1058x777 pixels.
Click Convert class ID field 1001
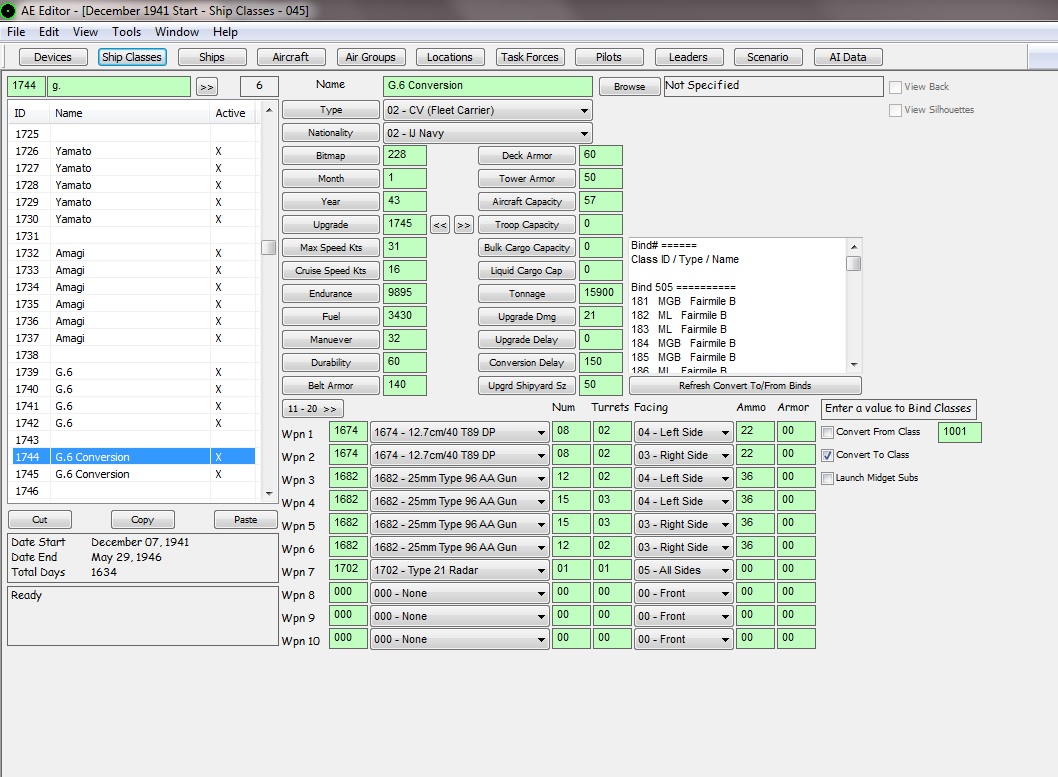pos(959,432)
